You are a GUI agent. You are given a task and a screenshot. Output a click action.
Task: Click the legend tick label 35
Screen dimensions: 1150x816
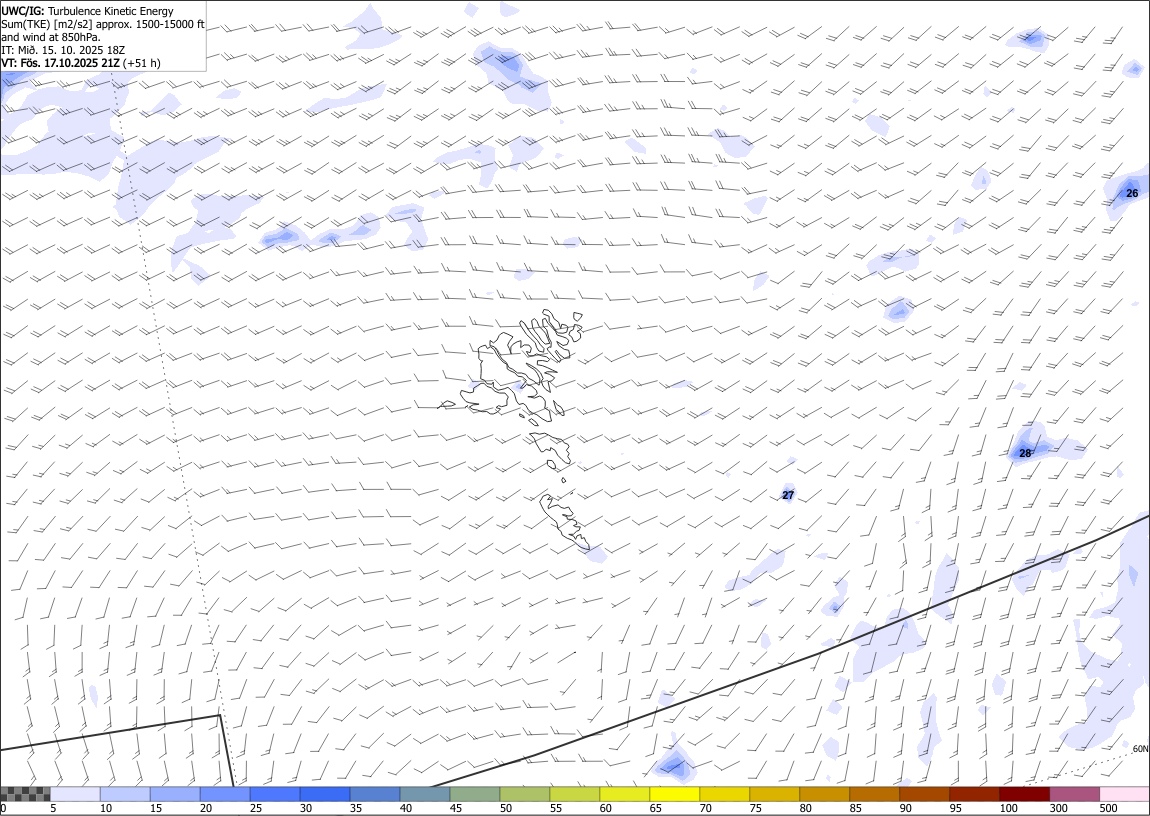[x=356, y=809]
